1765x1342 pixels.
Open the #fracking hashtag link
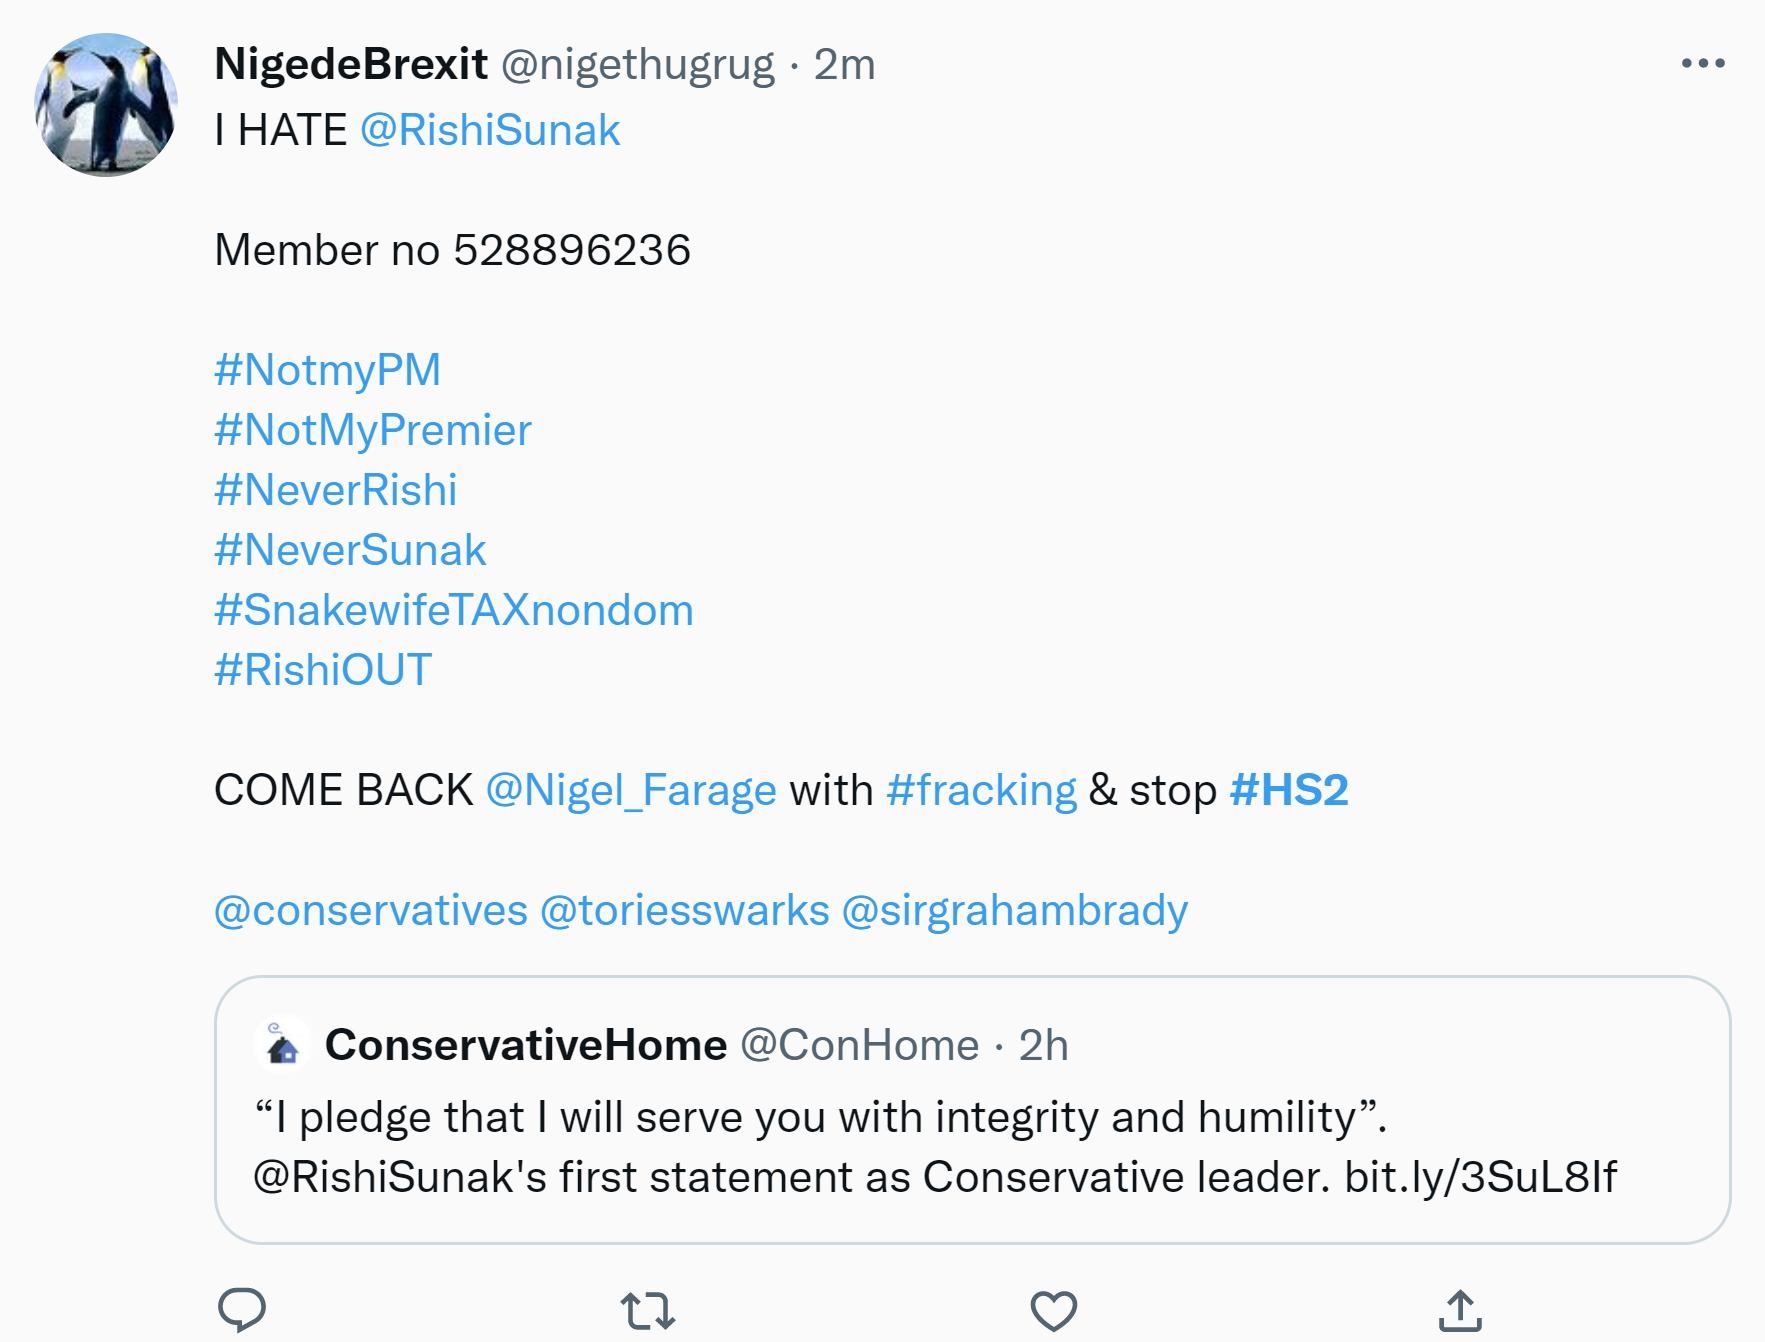pyautogui.click(x=981, y=791)
